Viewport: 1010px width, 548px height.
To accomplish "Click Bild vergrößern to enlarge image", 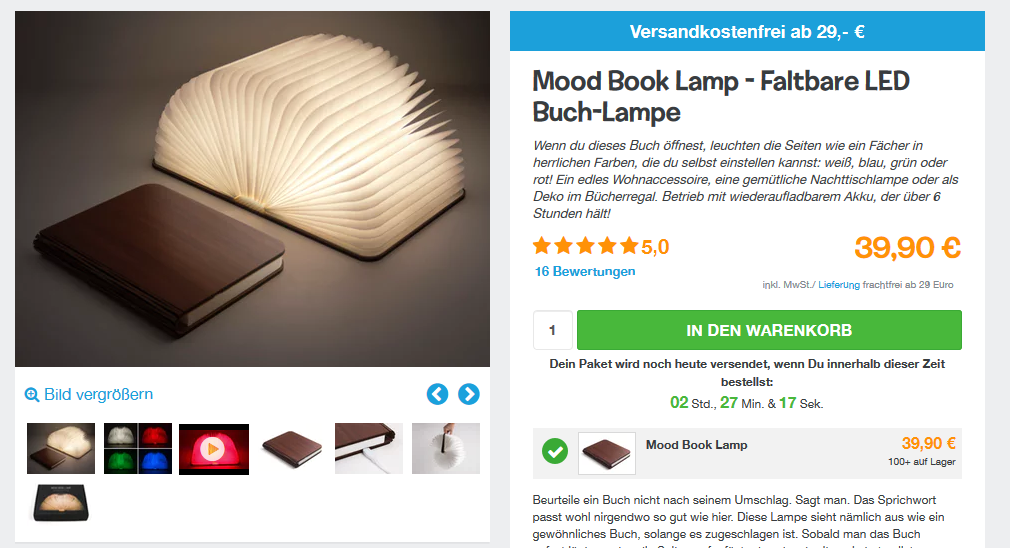I will pyautogui.click(x=99, y=395).
